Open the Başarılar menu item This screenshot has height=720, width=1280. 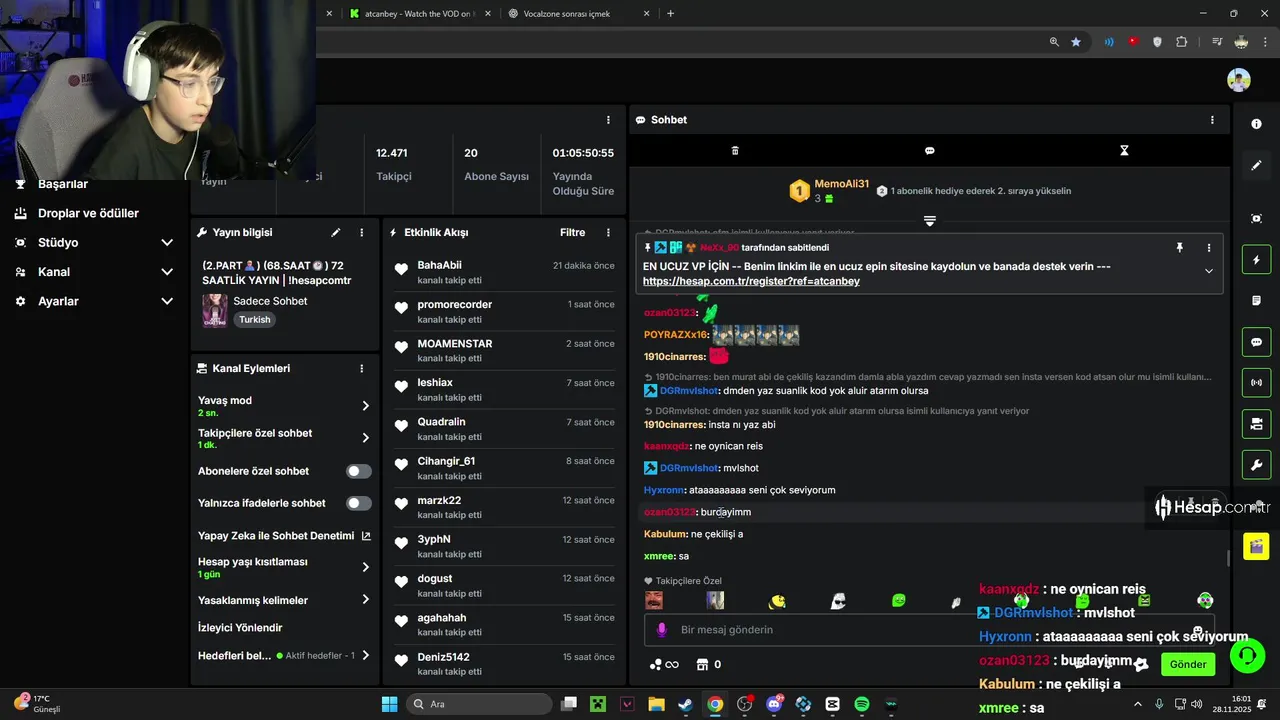click(63, 184)
